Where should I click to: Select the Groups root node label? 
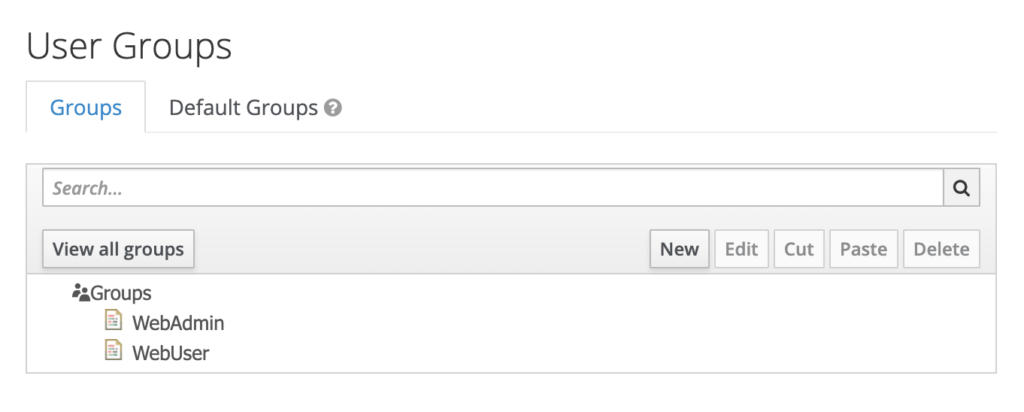pos(121,293)
